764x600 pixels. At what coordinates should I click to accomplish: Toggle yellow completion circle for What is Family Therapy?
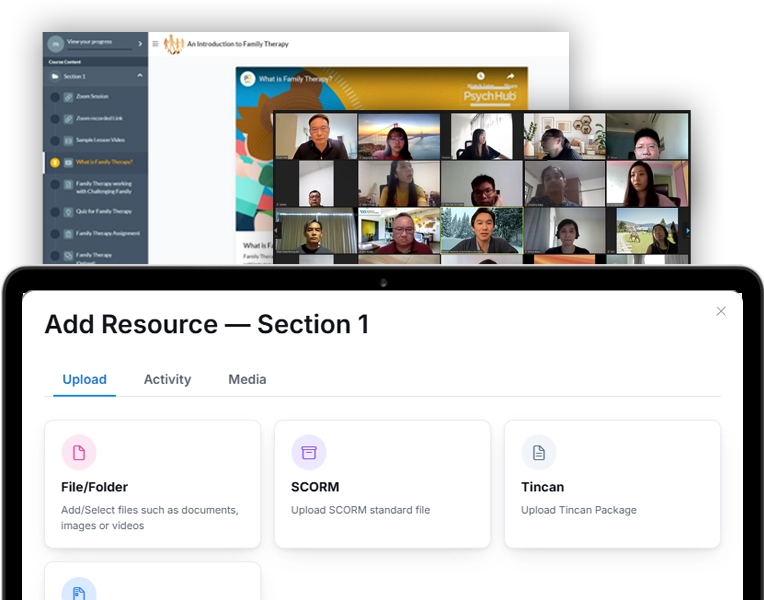pos(55,162)
